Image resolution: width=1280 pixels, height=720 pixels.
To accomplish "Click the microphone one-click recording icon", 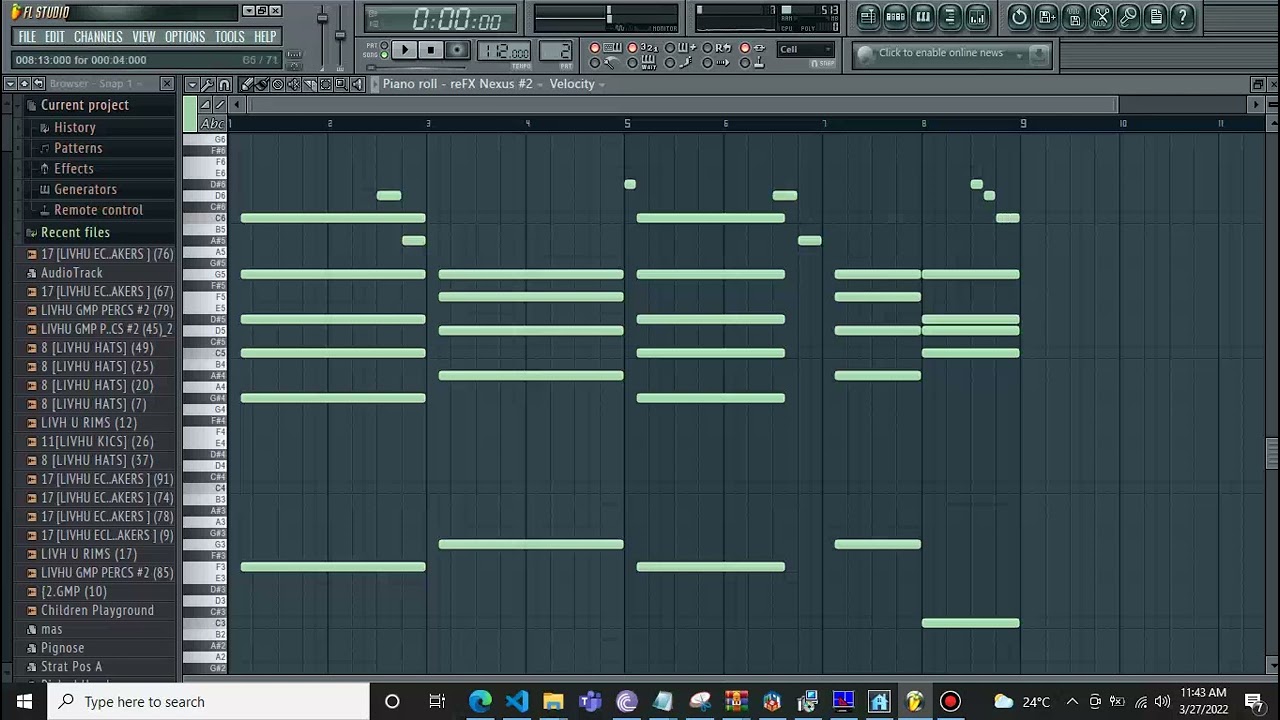I will [1128, 16].
